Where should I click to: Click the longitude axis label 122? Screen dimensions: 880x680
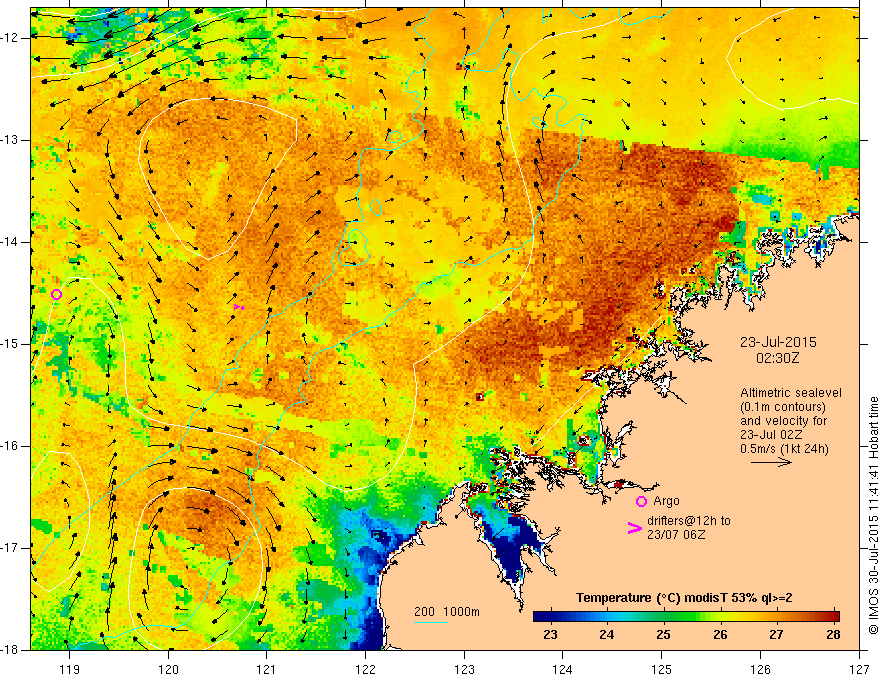365,669
